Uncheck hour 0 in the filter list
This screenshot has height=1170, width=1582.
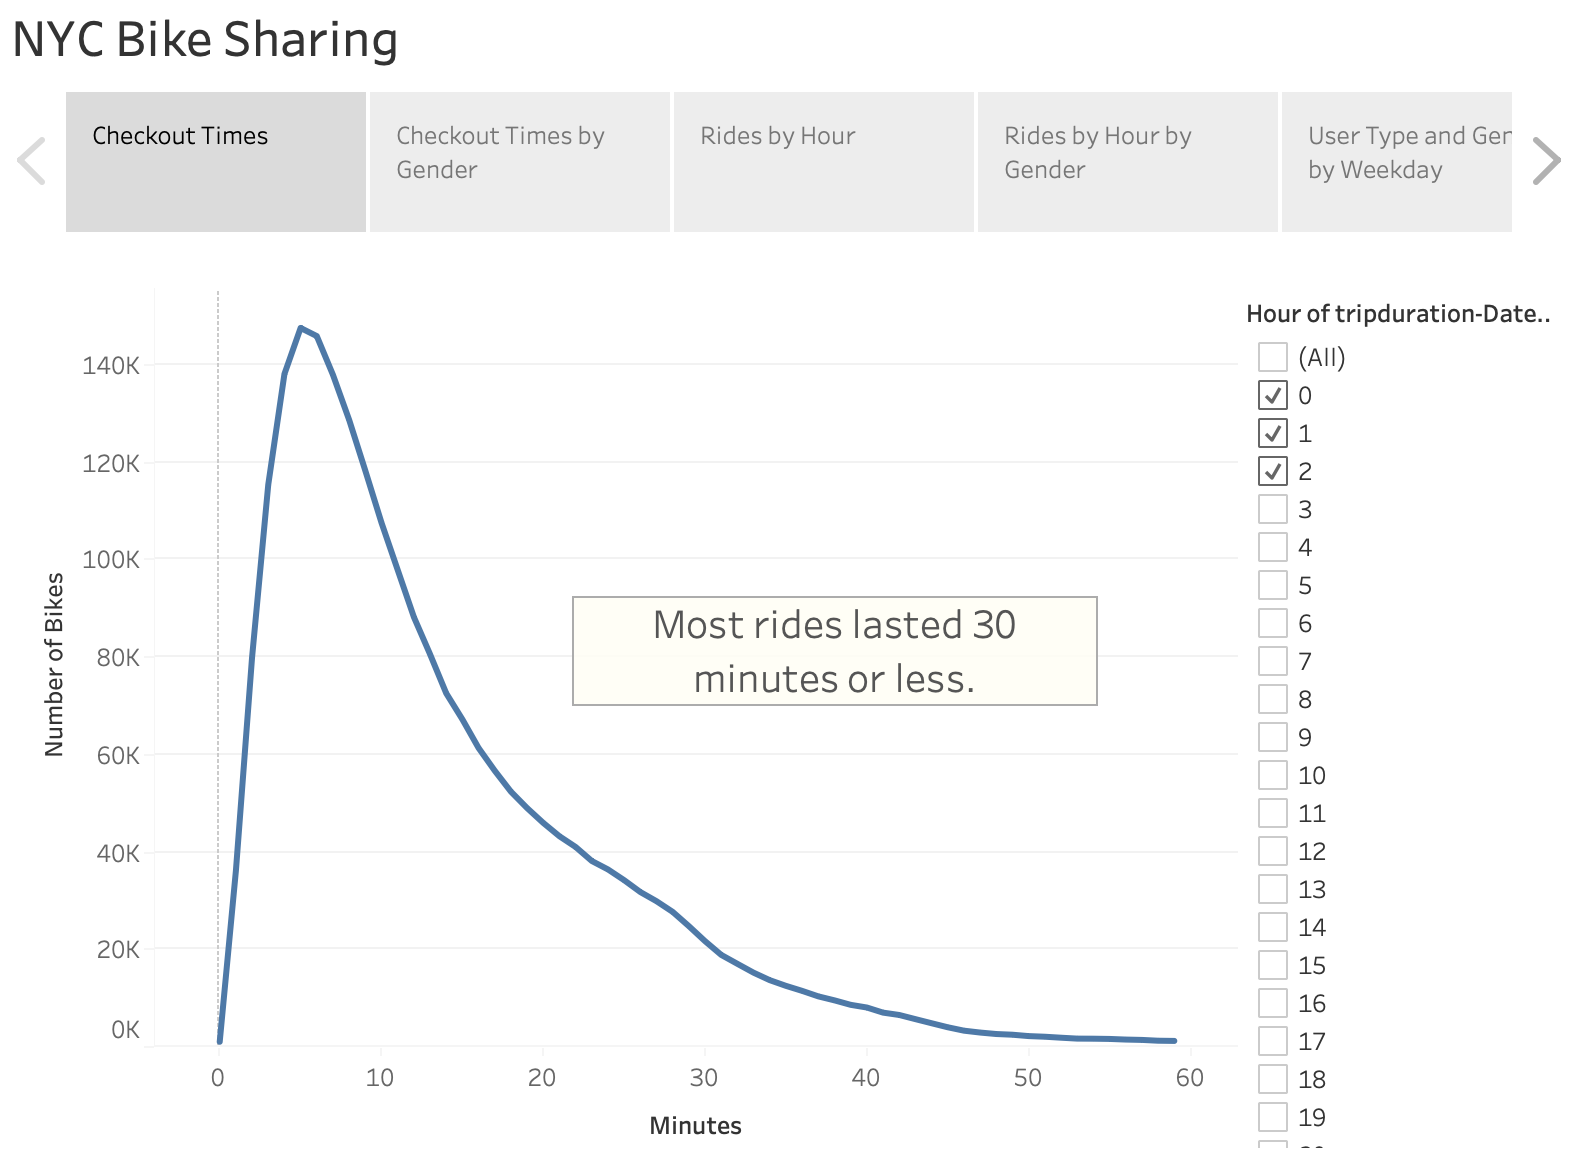click(1274, 395)
